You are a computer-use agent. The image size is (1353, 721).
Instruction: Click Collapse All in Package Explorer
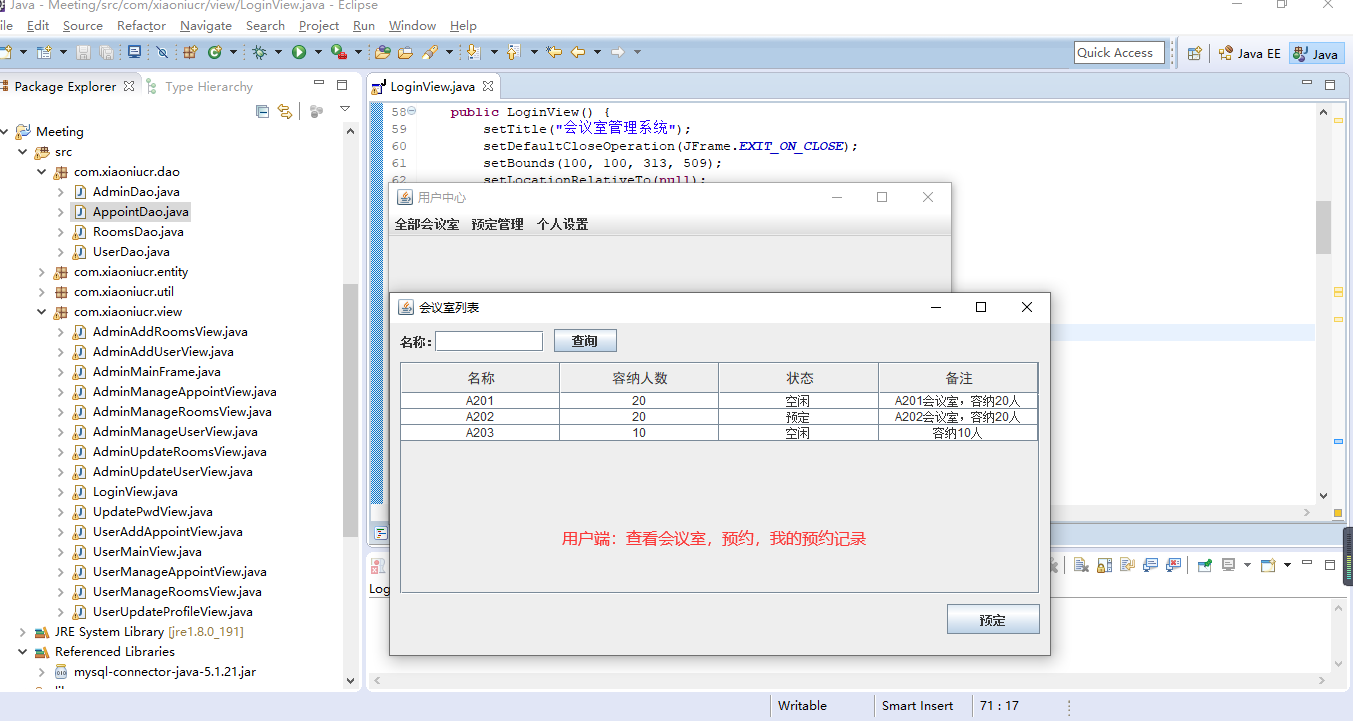point(263,111)
